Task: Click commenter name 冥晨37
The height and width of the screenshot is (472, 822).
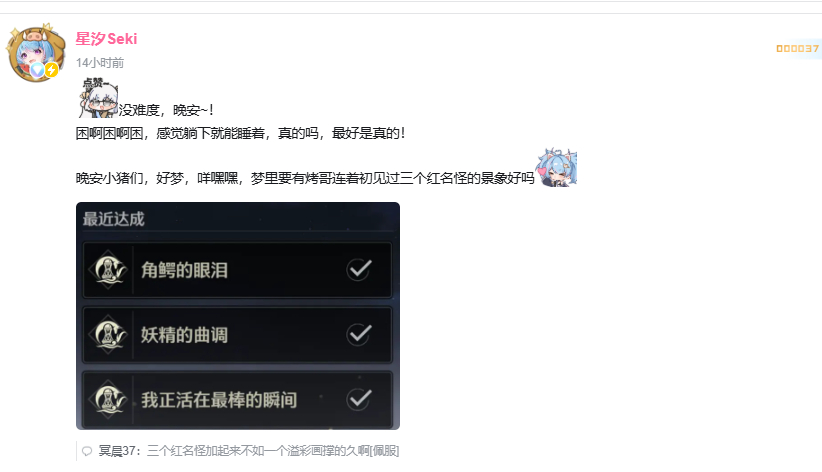Action: click(117, 451)
